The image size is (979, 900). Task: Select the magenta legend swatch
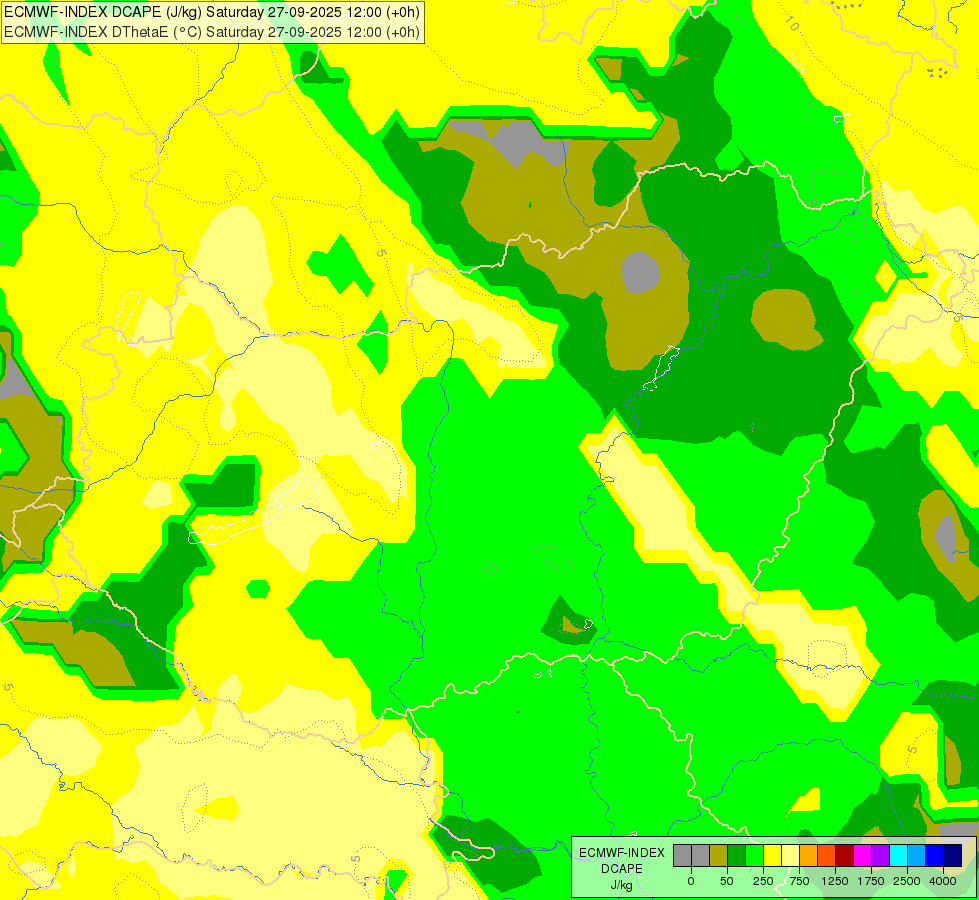tap(862, 856)
